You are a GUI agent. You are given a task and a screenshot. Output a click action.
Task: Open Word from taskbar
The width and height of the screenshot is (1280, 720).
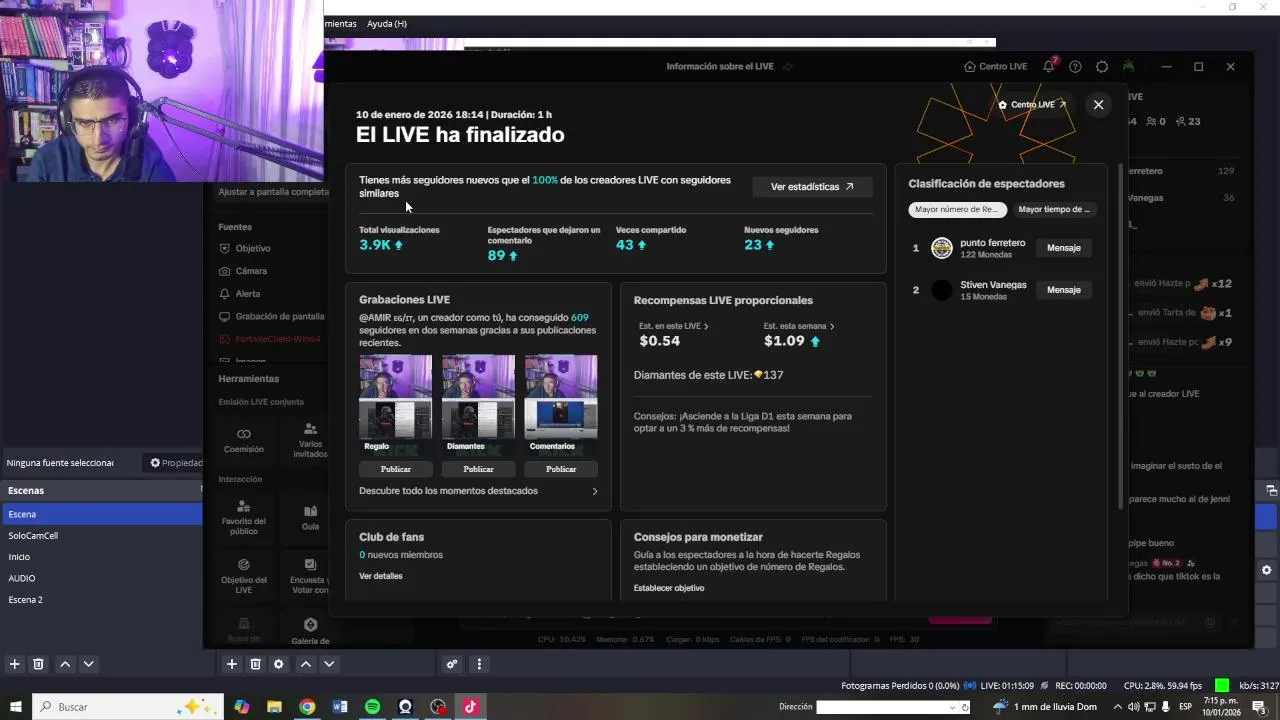340,707
